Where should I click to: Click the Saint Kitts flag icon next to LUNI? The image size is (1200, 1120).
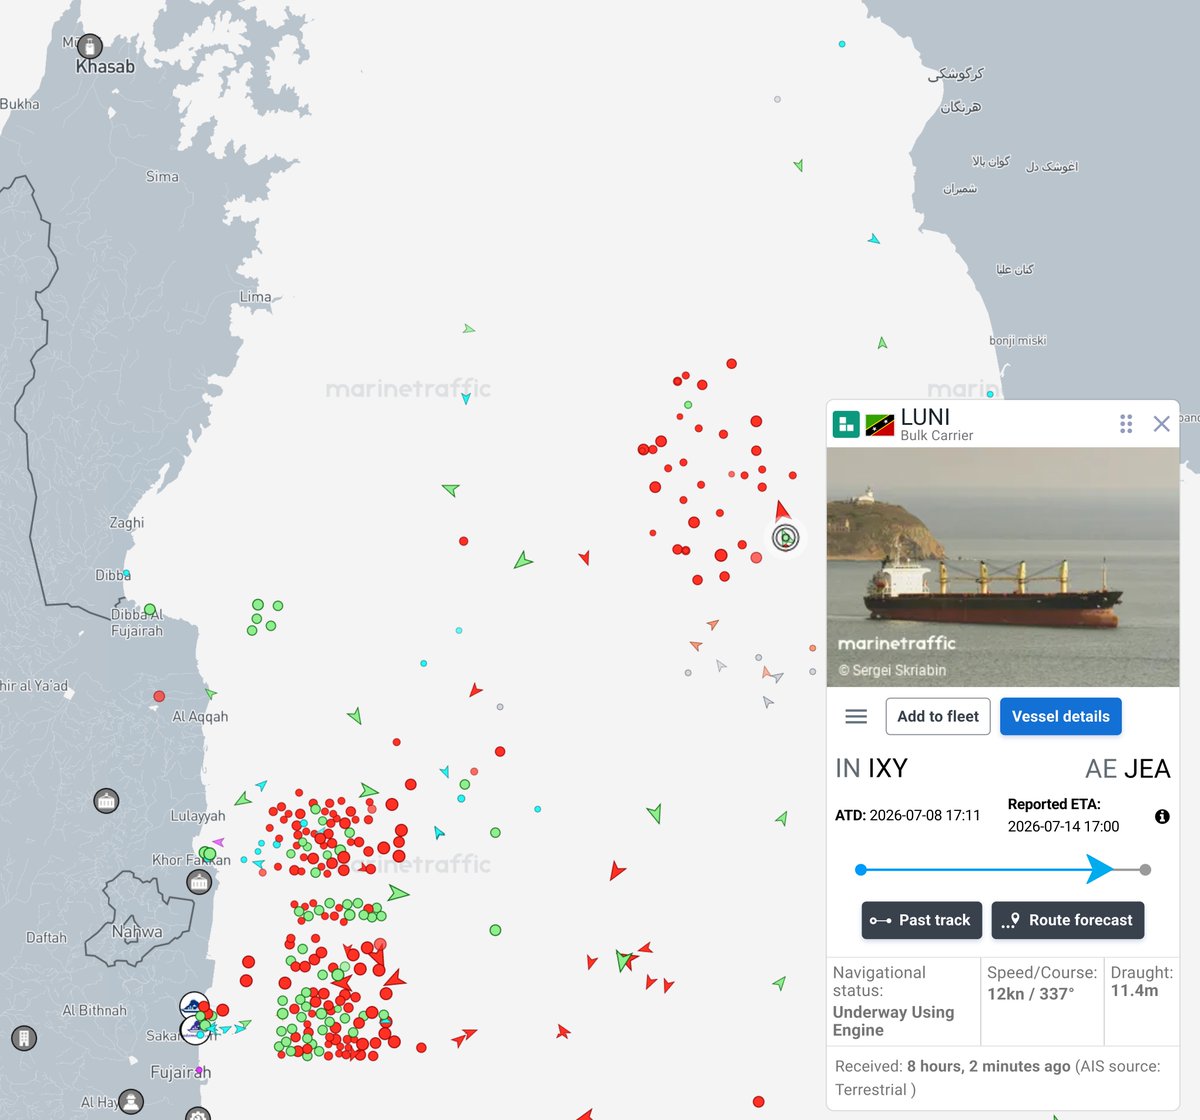click(880, 424)
